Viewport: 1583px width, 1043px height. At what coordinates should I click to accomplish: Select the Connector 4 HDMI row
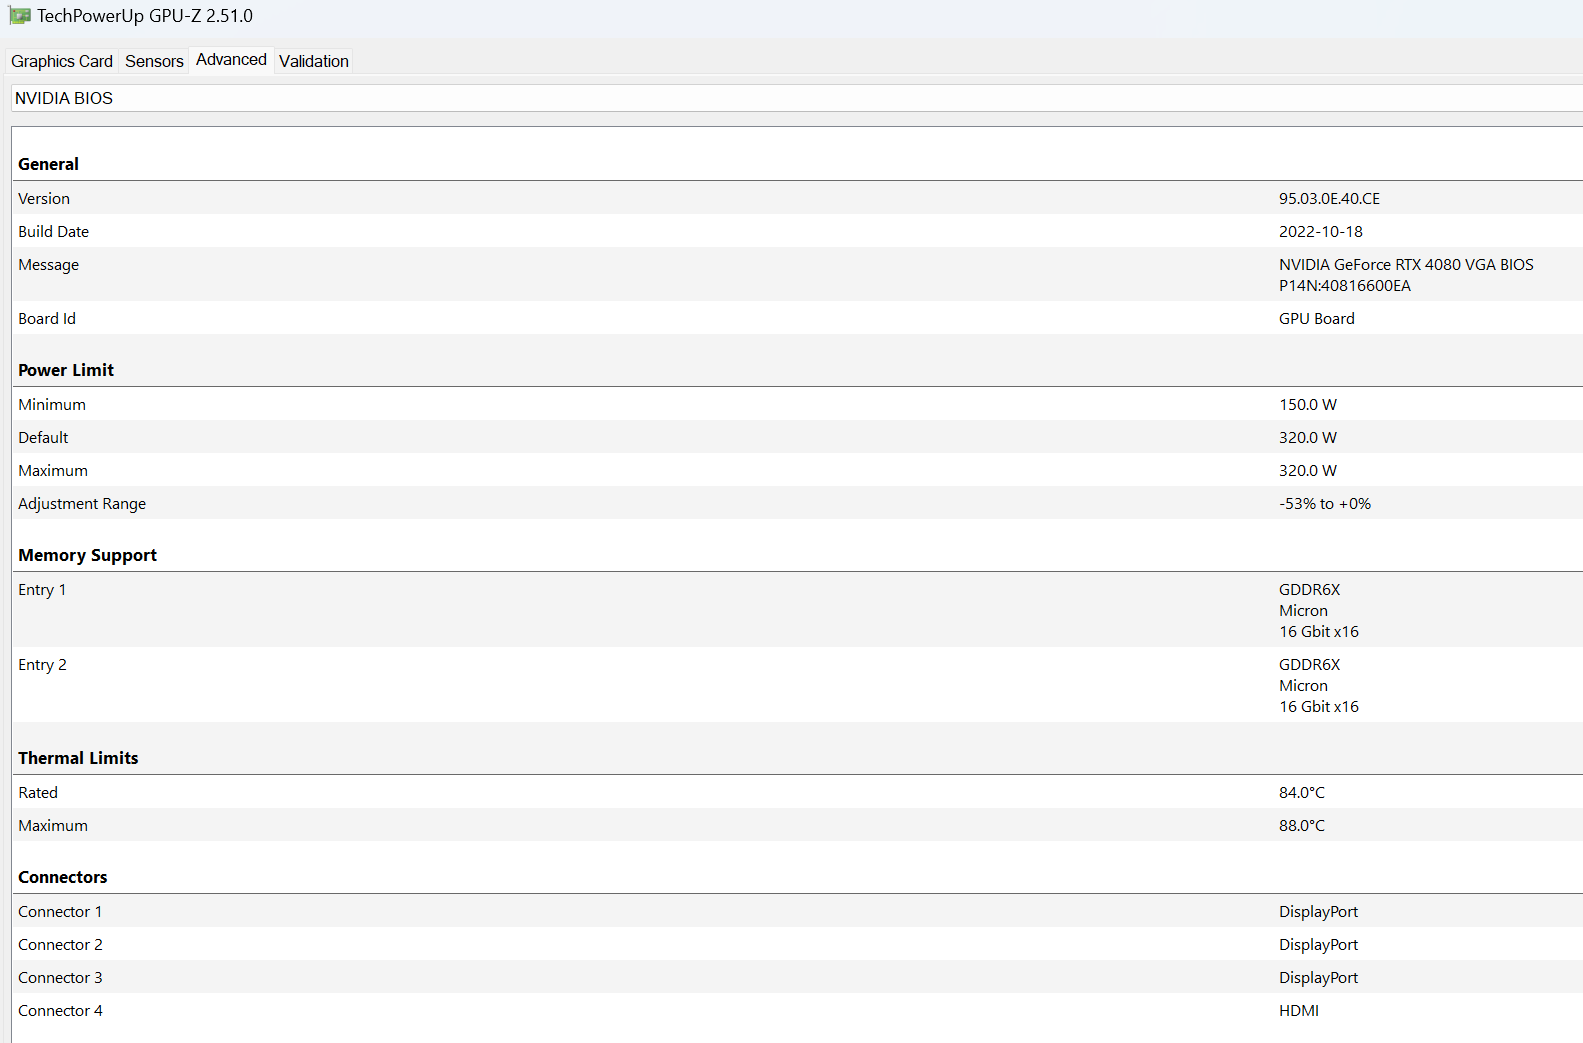[60, 1011]
